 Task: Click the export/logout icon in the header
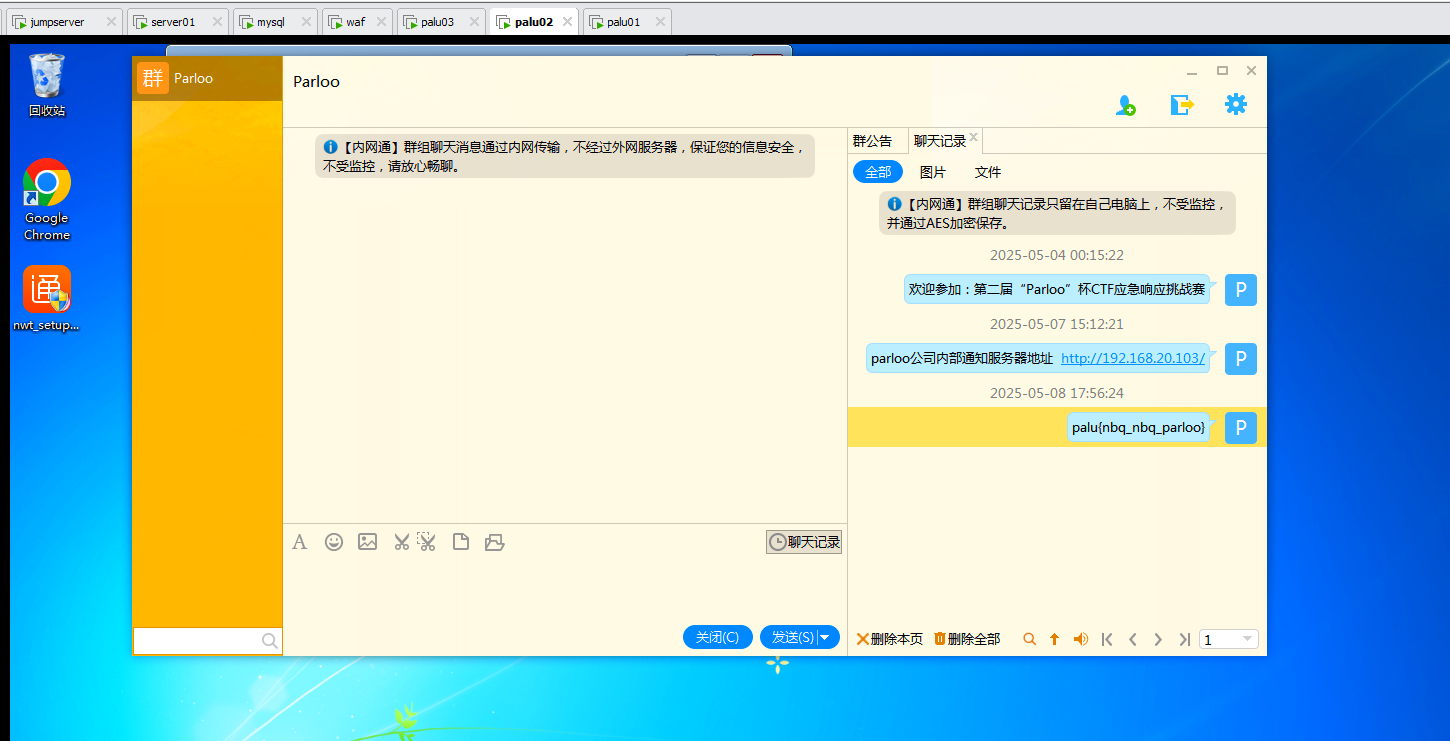tap(1182, 103)
